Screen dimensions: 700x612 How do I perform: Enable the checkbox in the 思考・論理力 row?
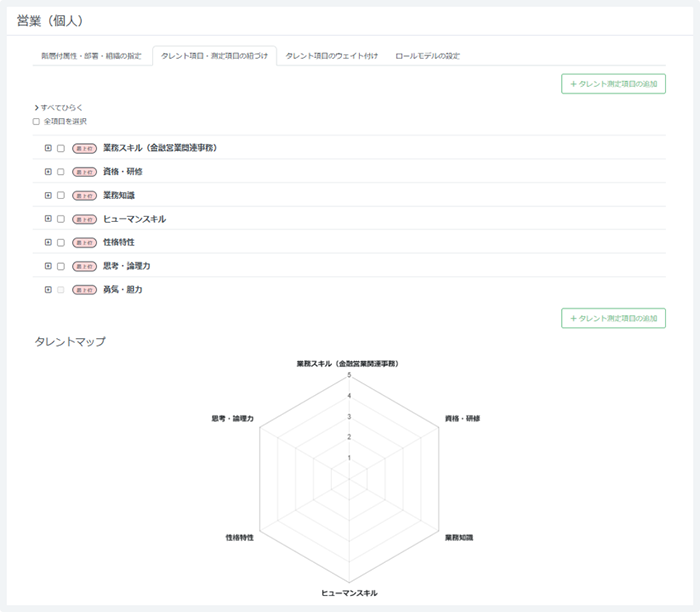tap(61, 266)
